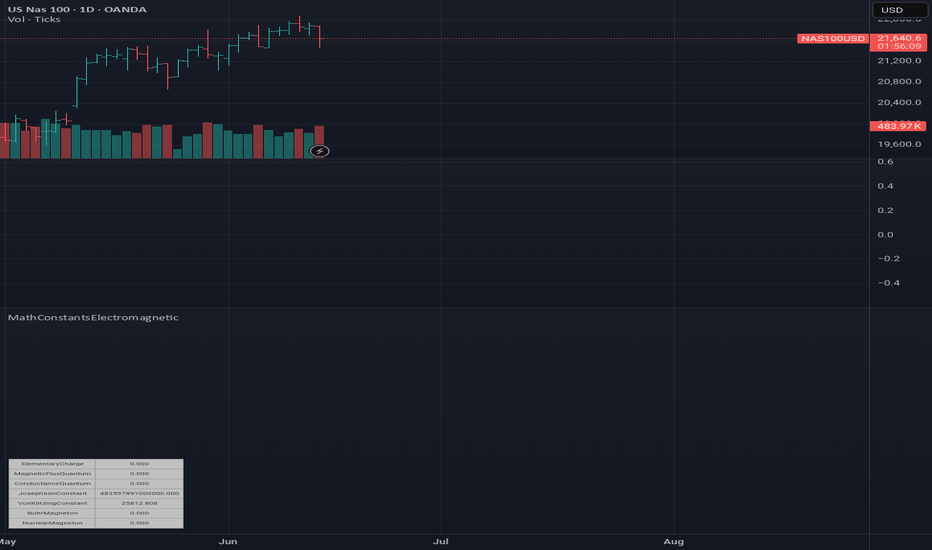Click the MagneticFluxQuantum table row
This screenshot has width=932, height=550.
tap(96, 474)
